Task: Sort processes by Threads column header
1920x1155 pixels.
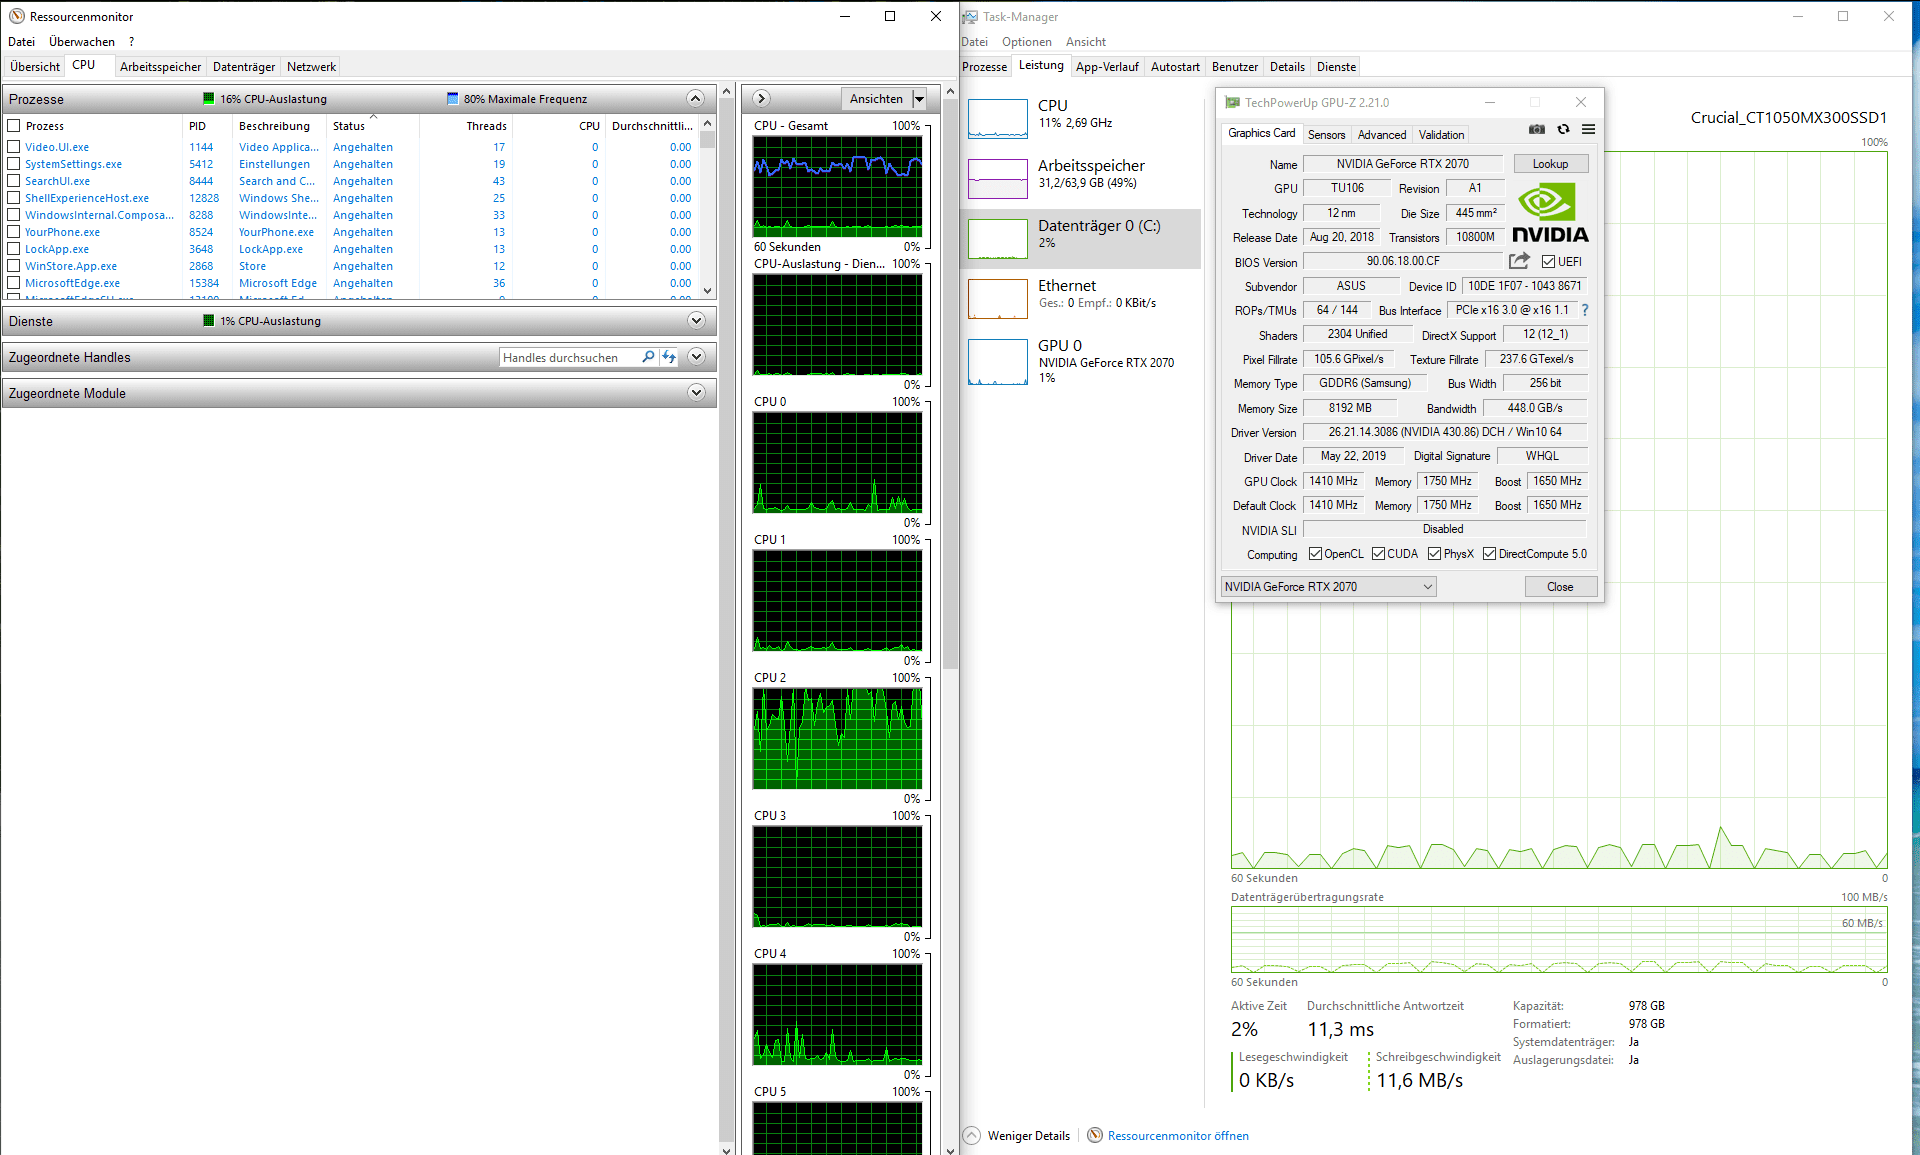Action: tap(468, 126)
